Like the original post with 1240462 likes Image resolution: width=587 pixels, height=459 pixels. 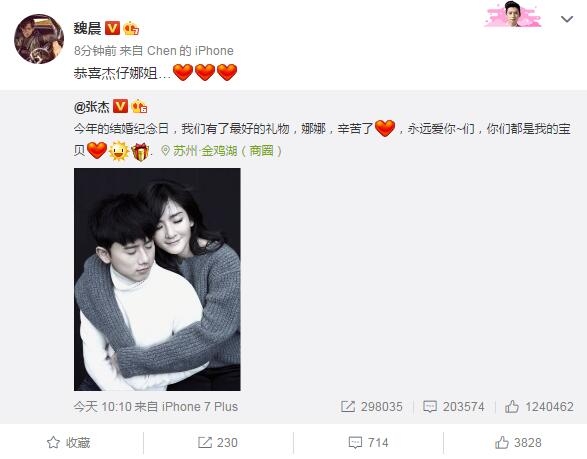pos(539,407)
